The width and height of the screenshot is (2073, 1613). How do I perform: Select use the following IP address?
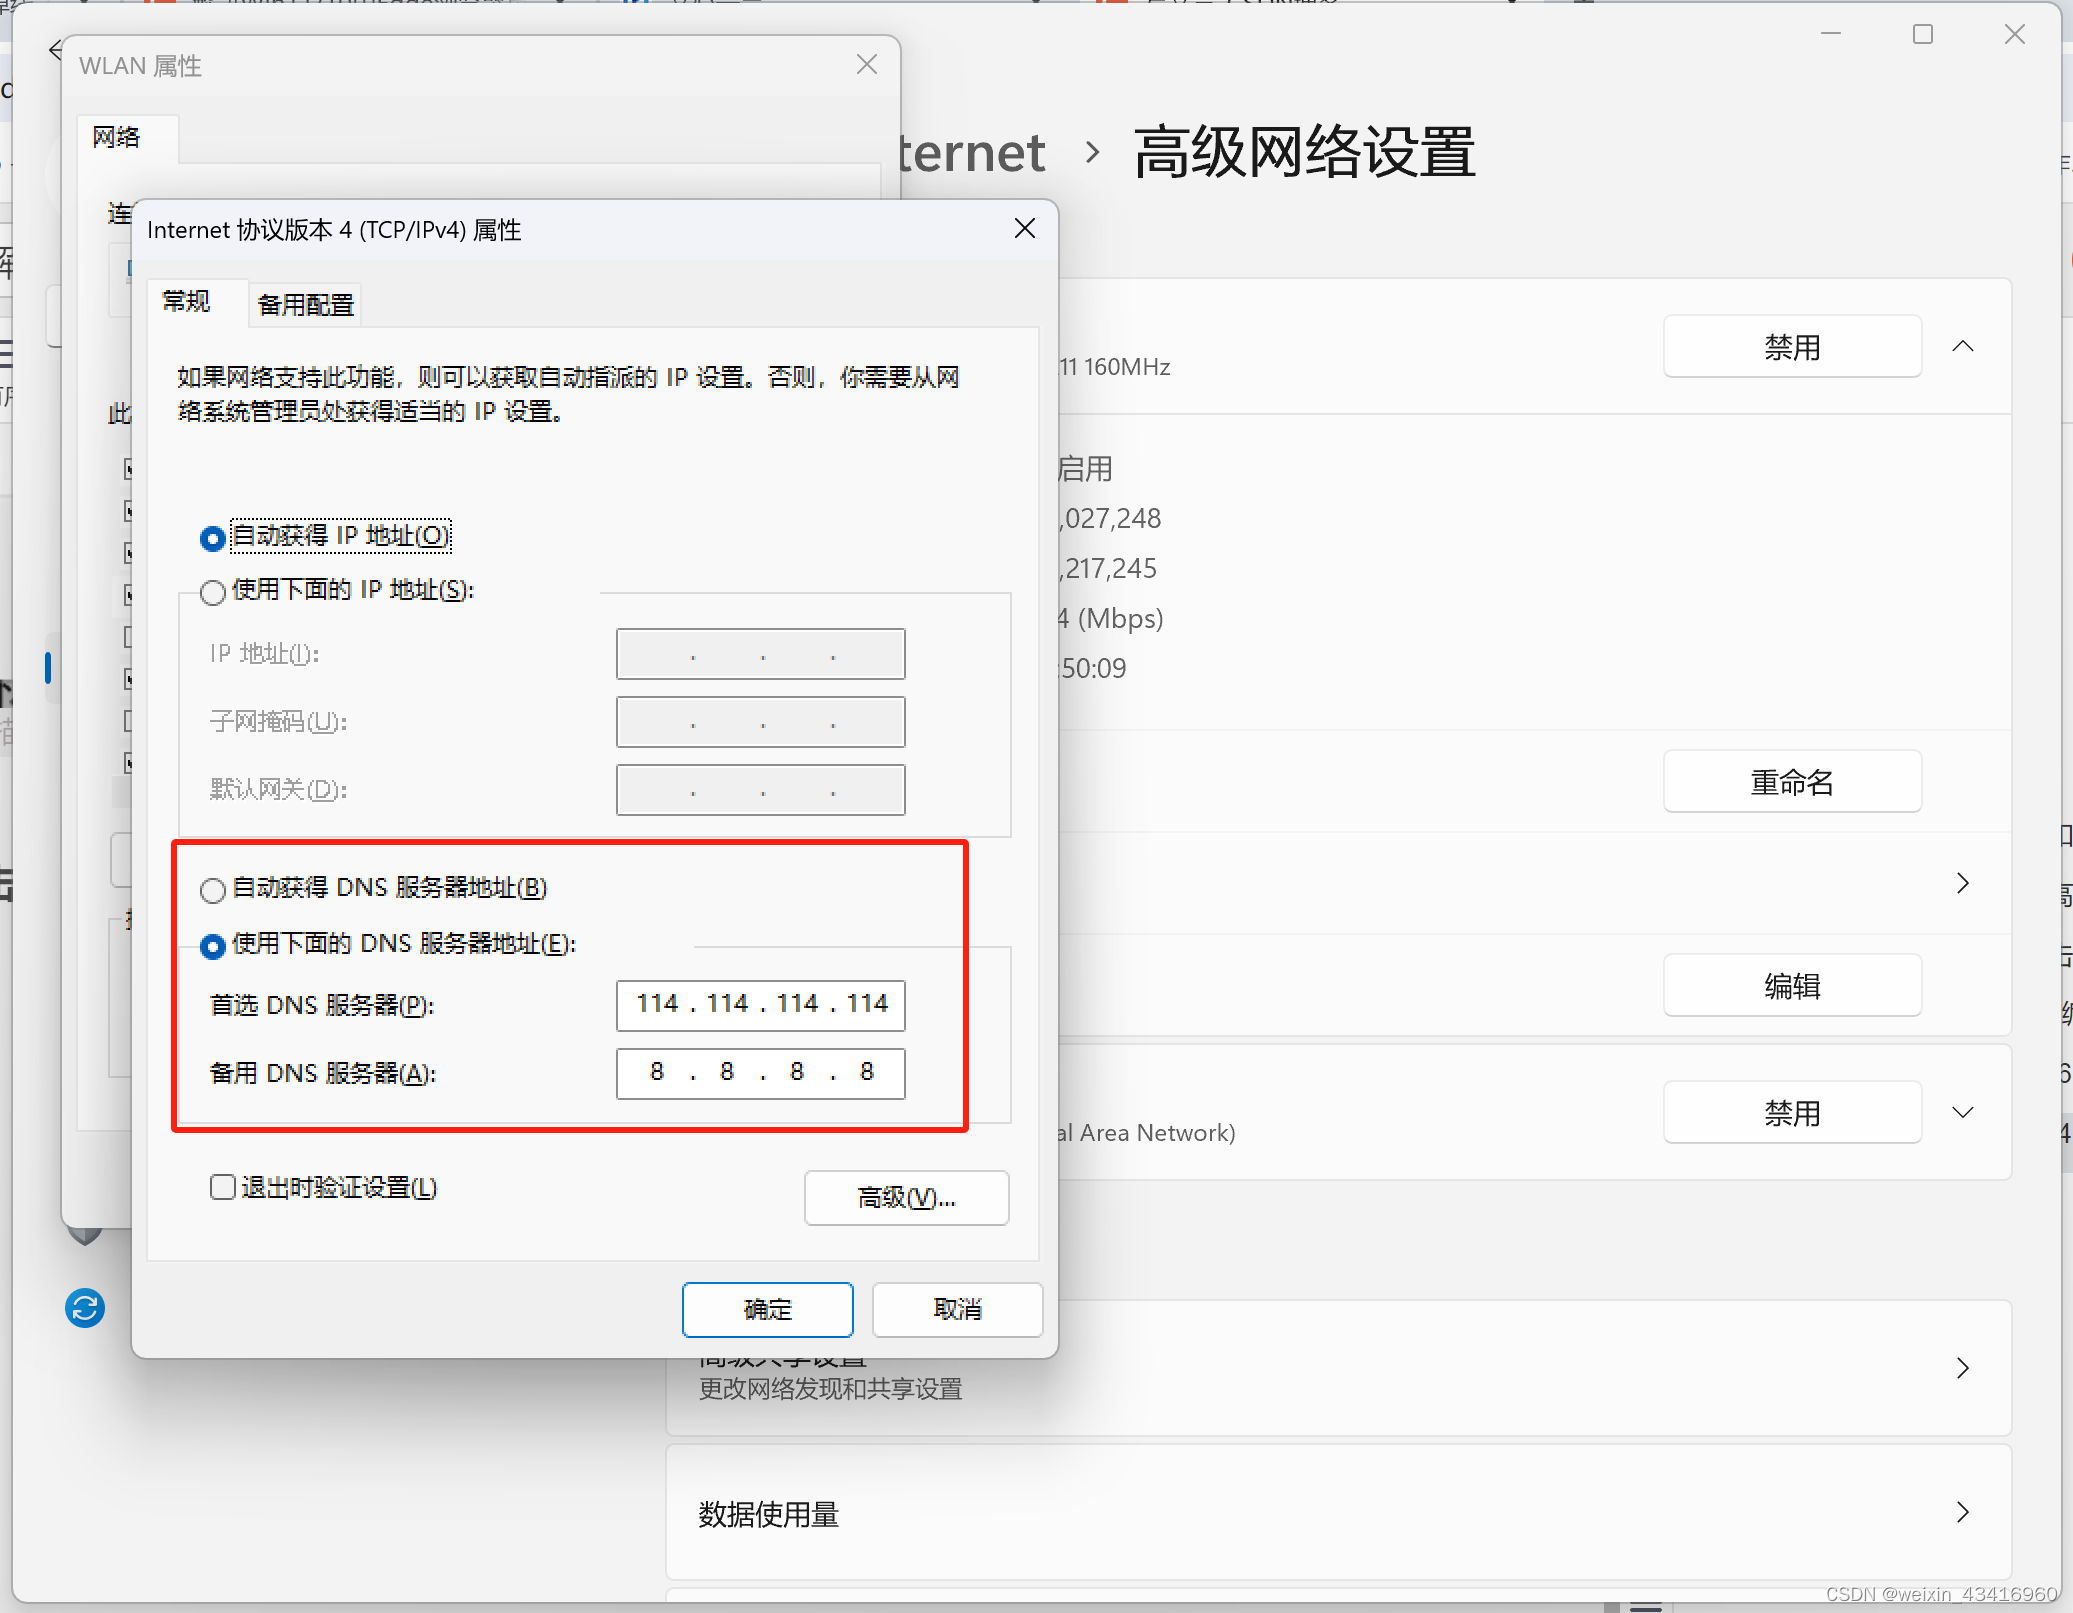[213, 592]
